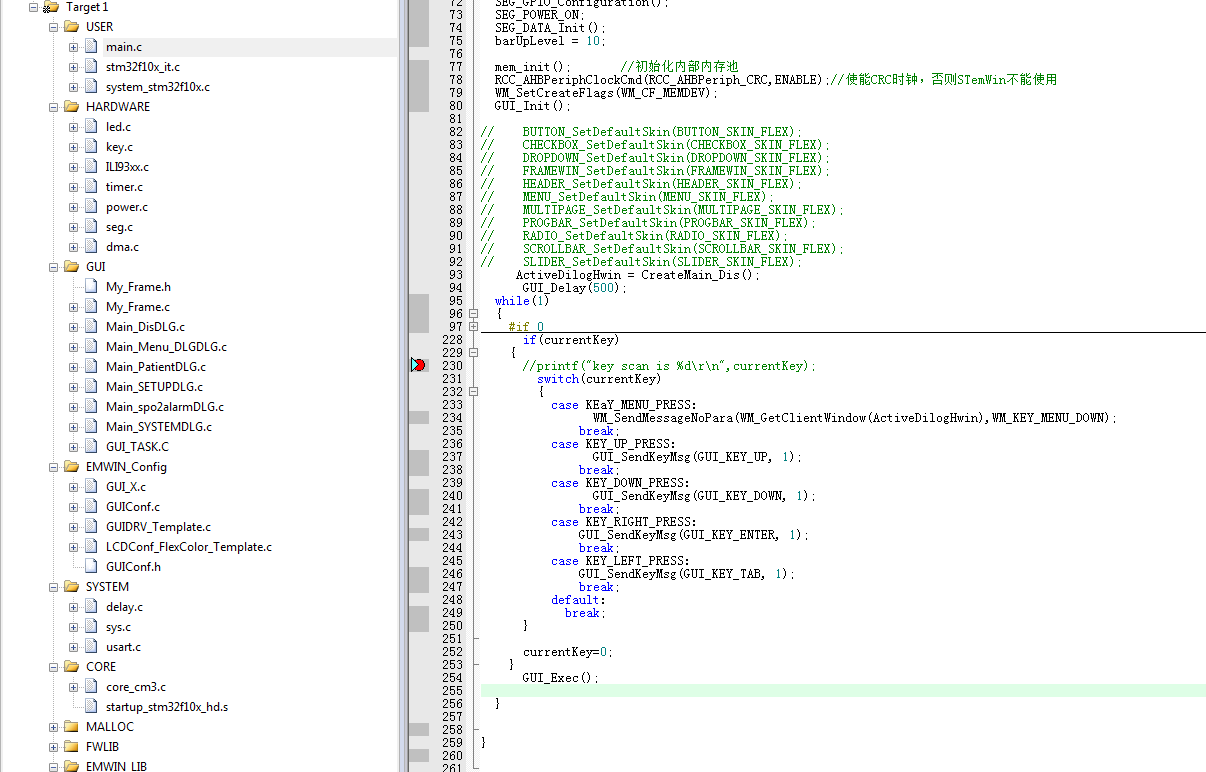The image size is (1206, 772).
Task: Click the file icon beside dma.c
Action: pos(91,247)
